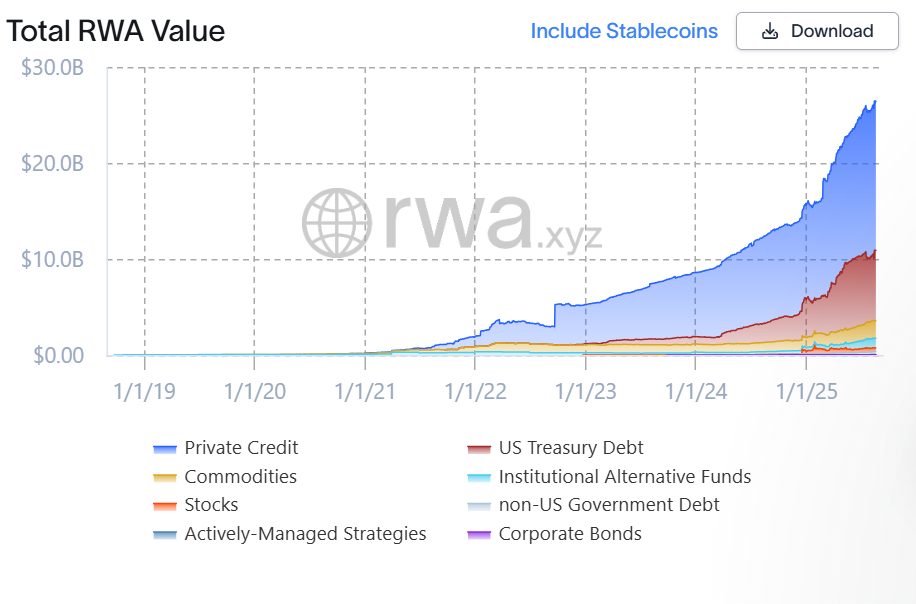
Task: Click the download arrow icon
Action: click(770, 31)
